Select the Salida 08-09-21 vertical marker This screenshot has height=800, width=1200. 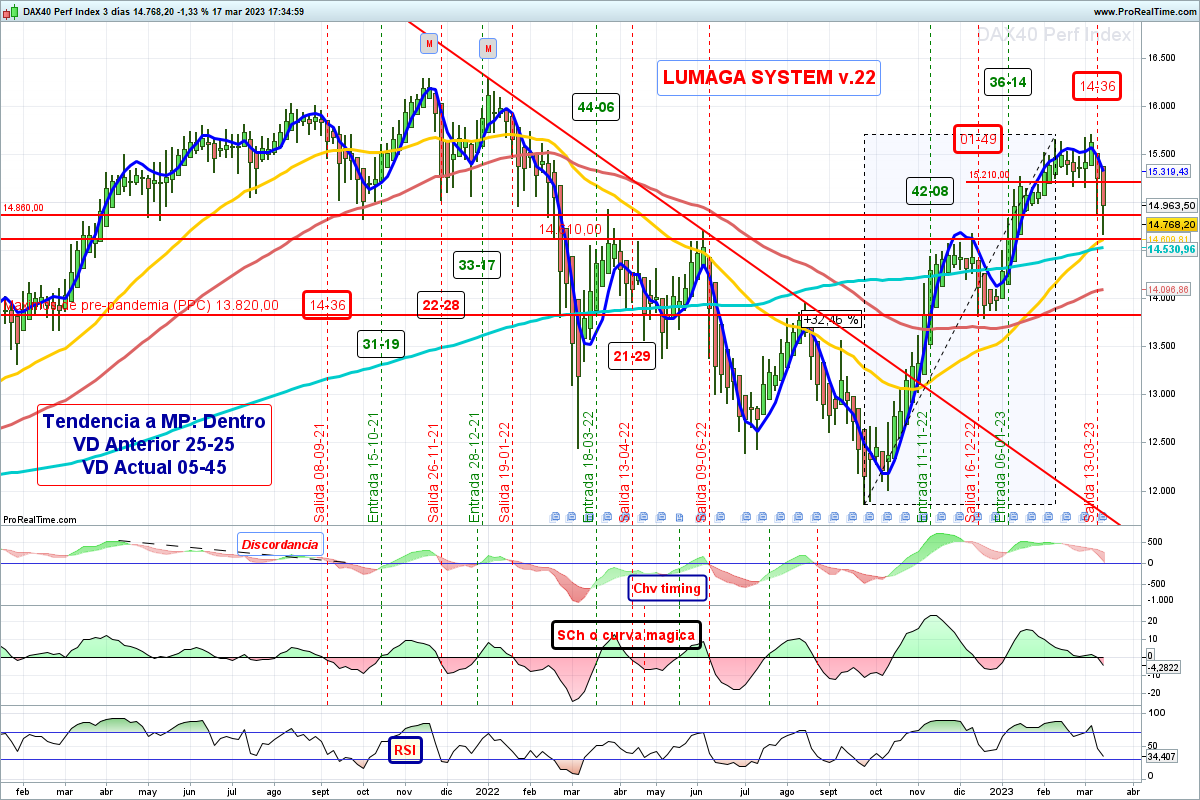click(320, 473)
